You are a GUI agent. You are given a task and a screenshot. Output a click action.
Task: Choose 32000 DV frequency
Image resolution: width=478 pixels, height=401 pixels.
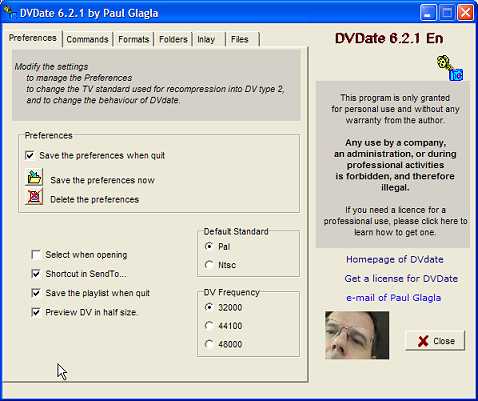coord(209,307)
